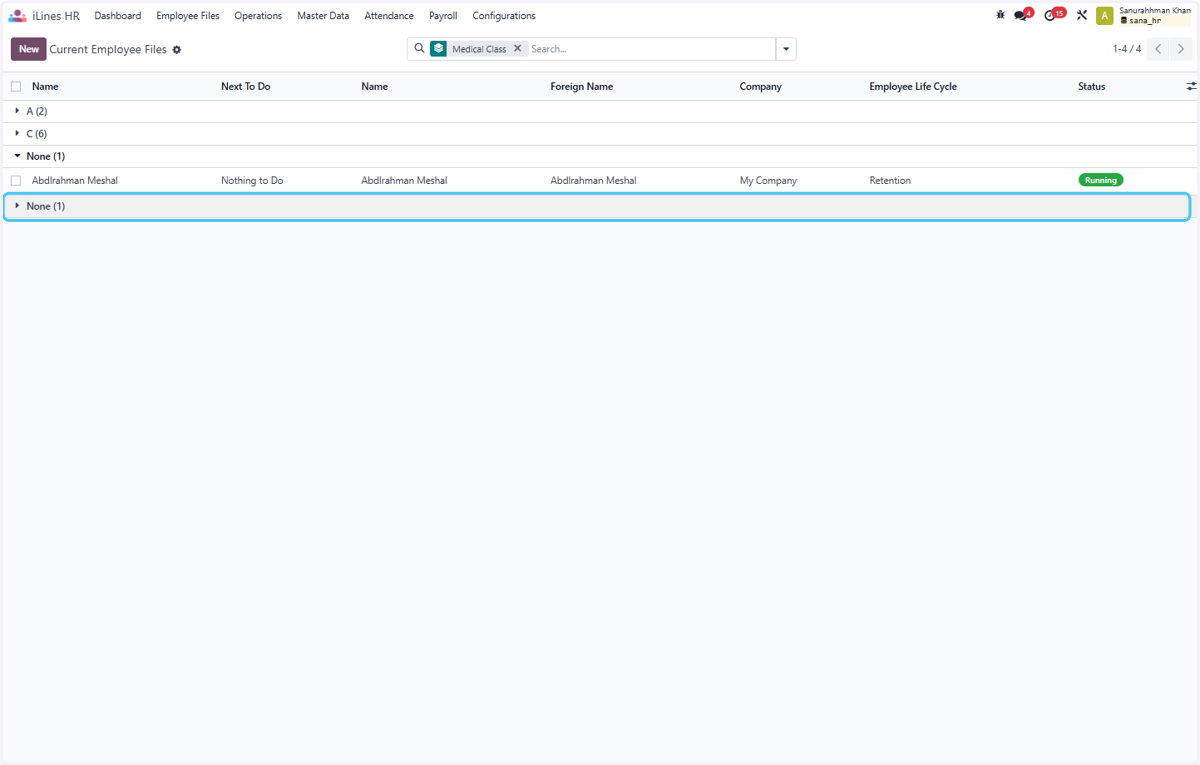Click the Current Employee Files breadcrumb title
The width and height of the screenshot is (1200, 765).
(x=108, y=49)
